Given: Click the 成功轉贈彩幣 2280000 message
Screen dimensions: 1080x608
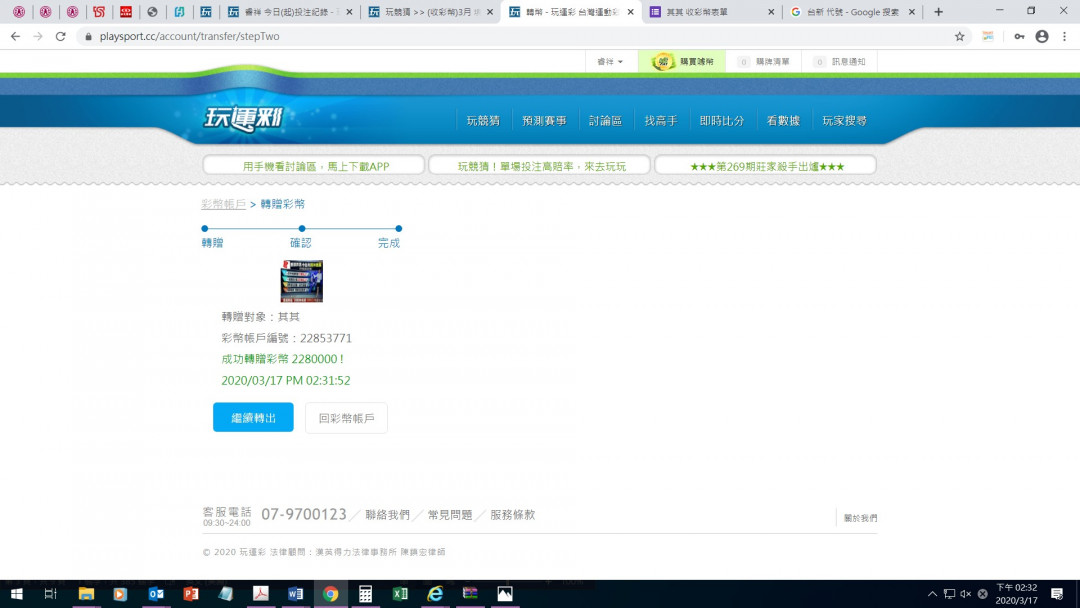Looking at the screenshot, I should pos(282,359).
